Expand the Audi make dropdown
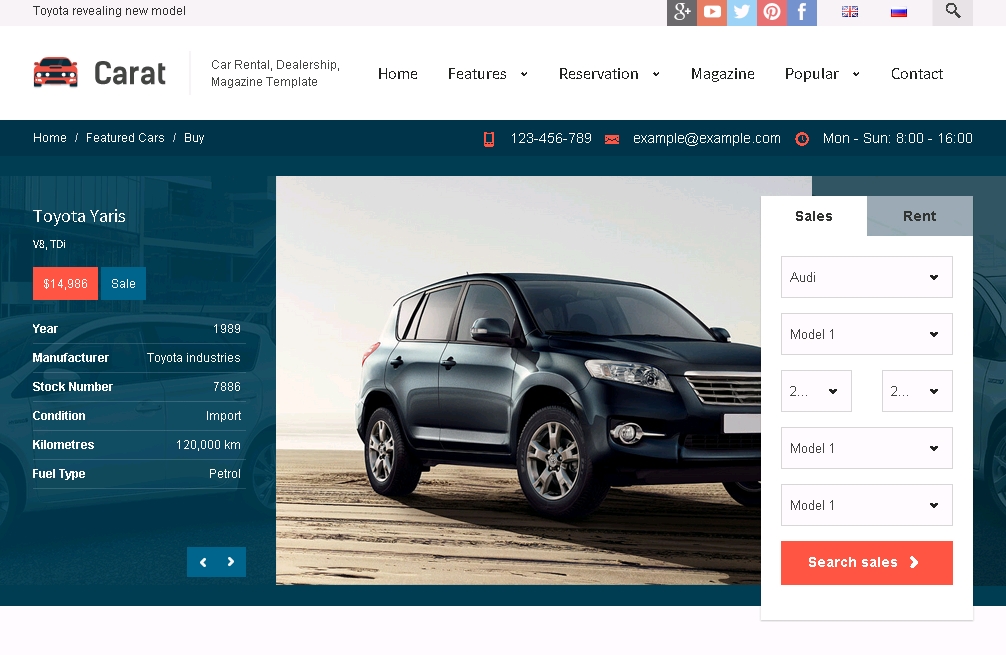Viewport: 1006px width, 655px height. coord(866,277)
